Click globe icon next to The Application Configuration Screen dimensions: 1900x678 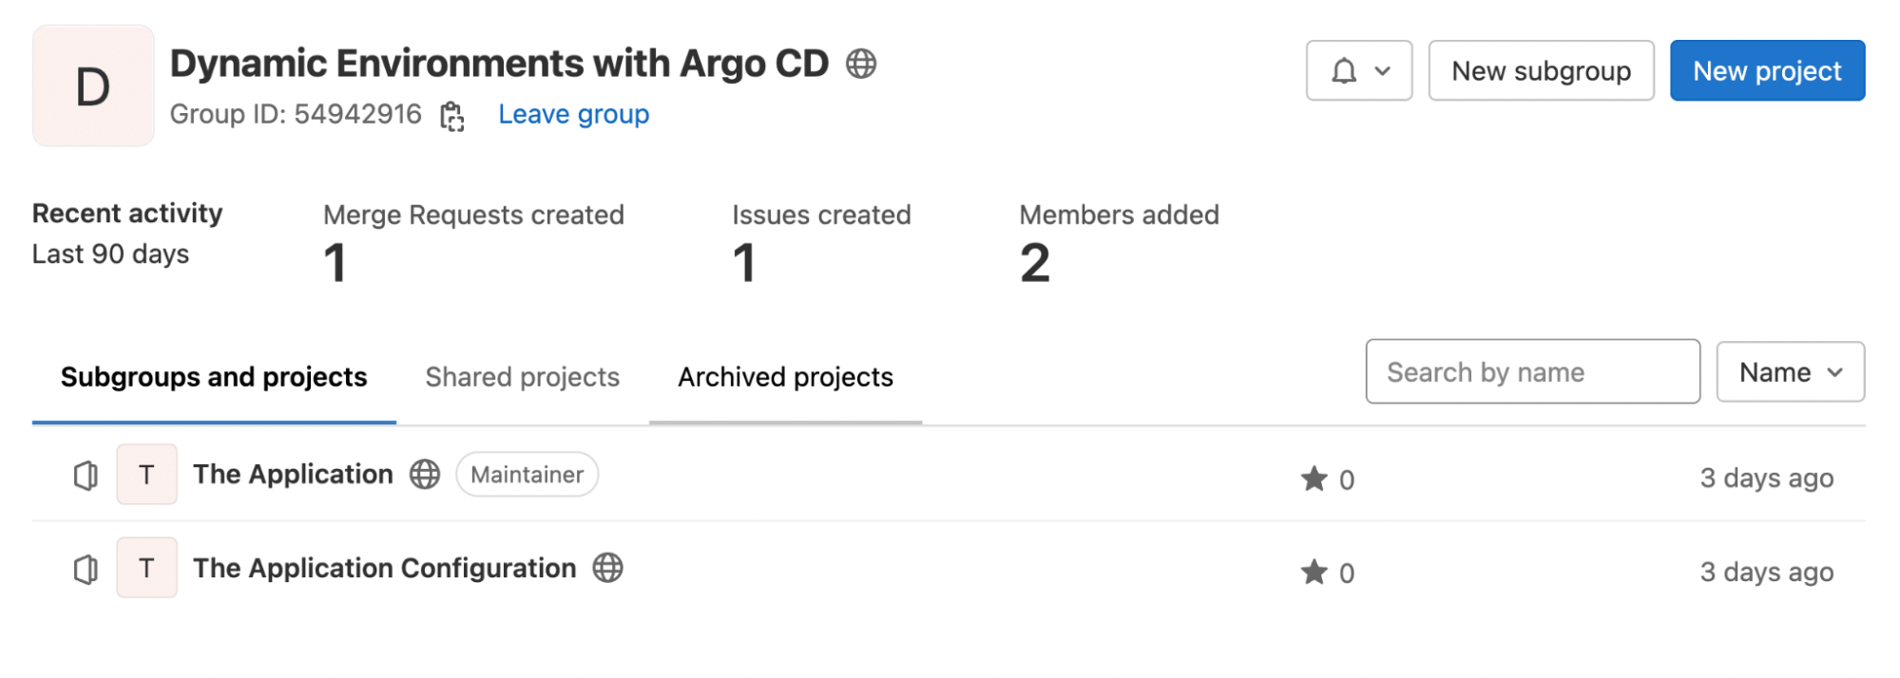(608, 568)
